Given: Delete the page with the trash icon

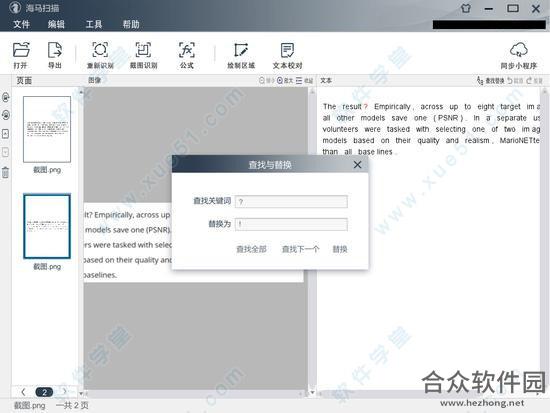Looking at the screenshot, I should tap(6, 172).
